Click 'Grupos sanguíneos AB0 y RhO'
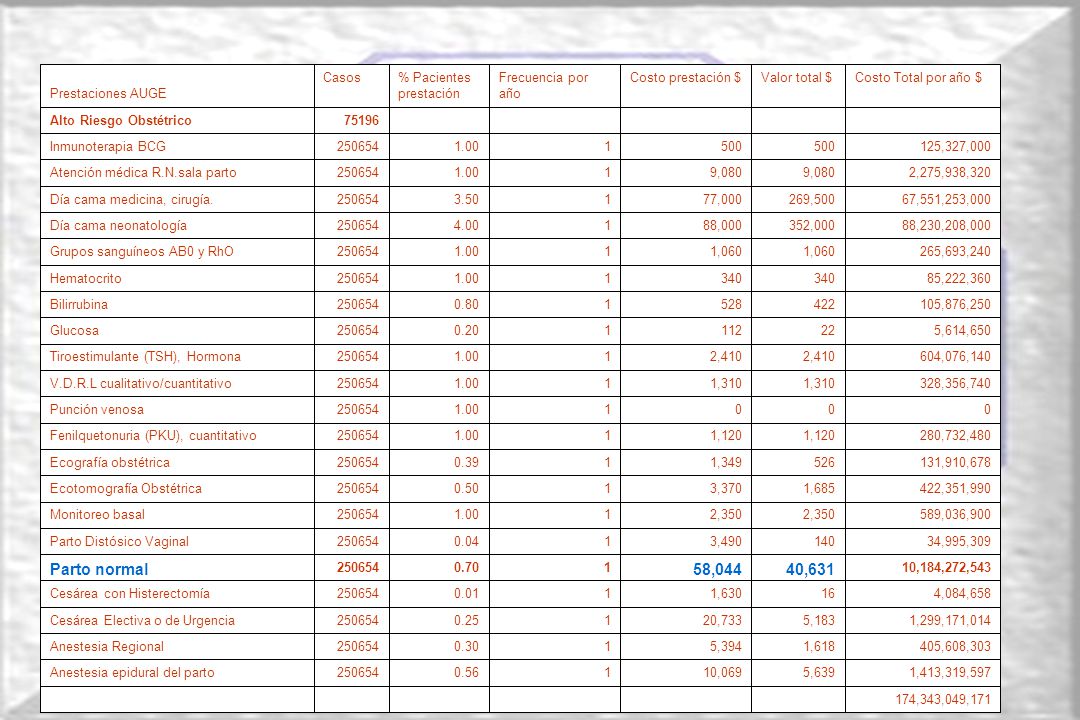 [x=141, y=251]
